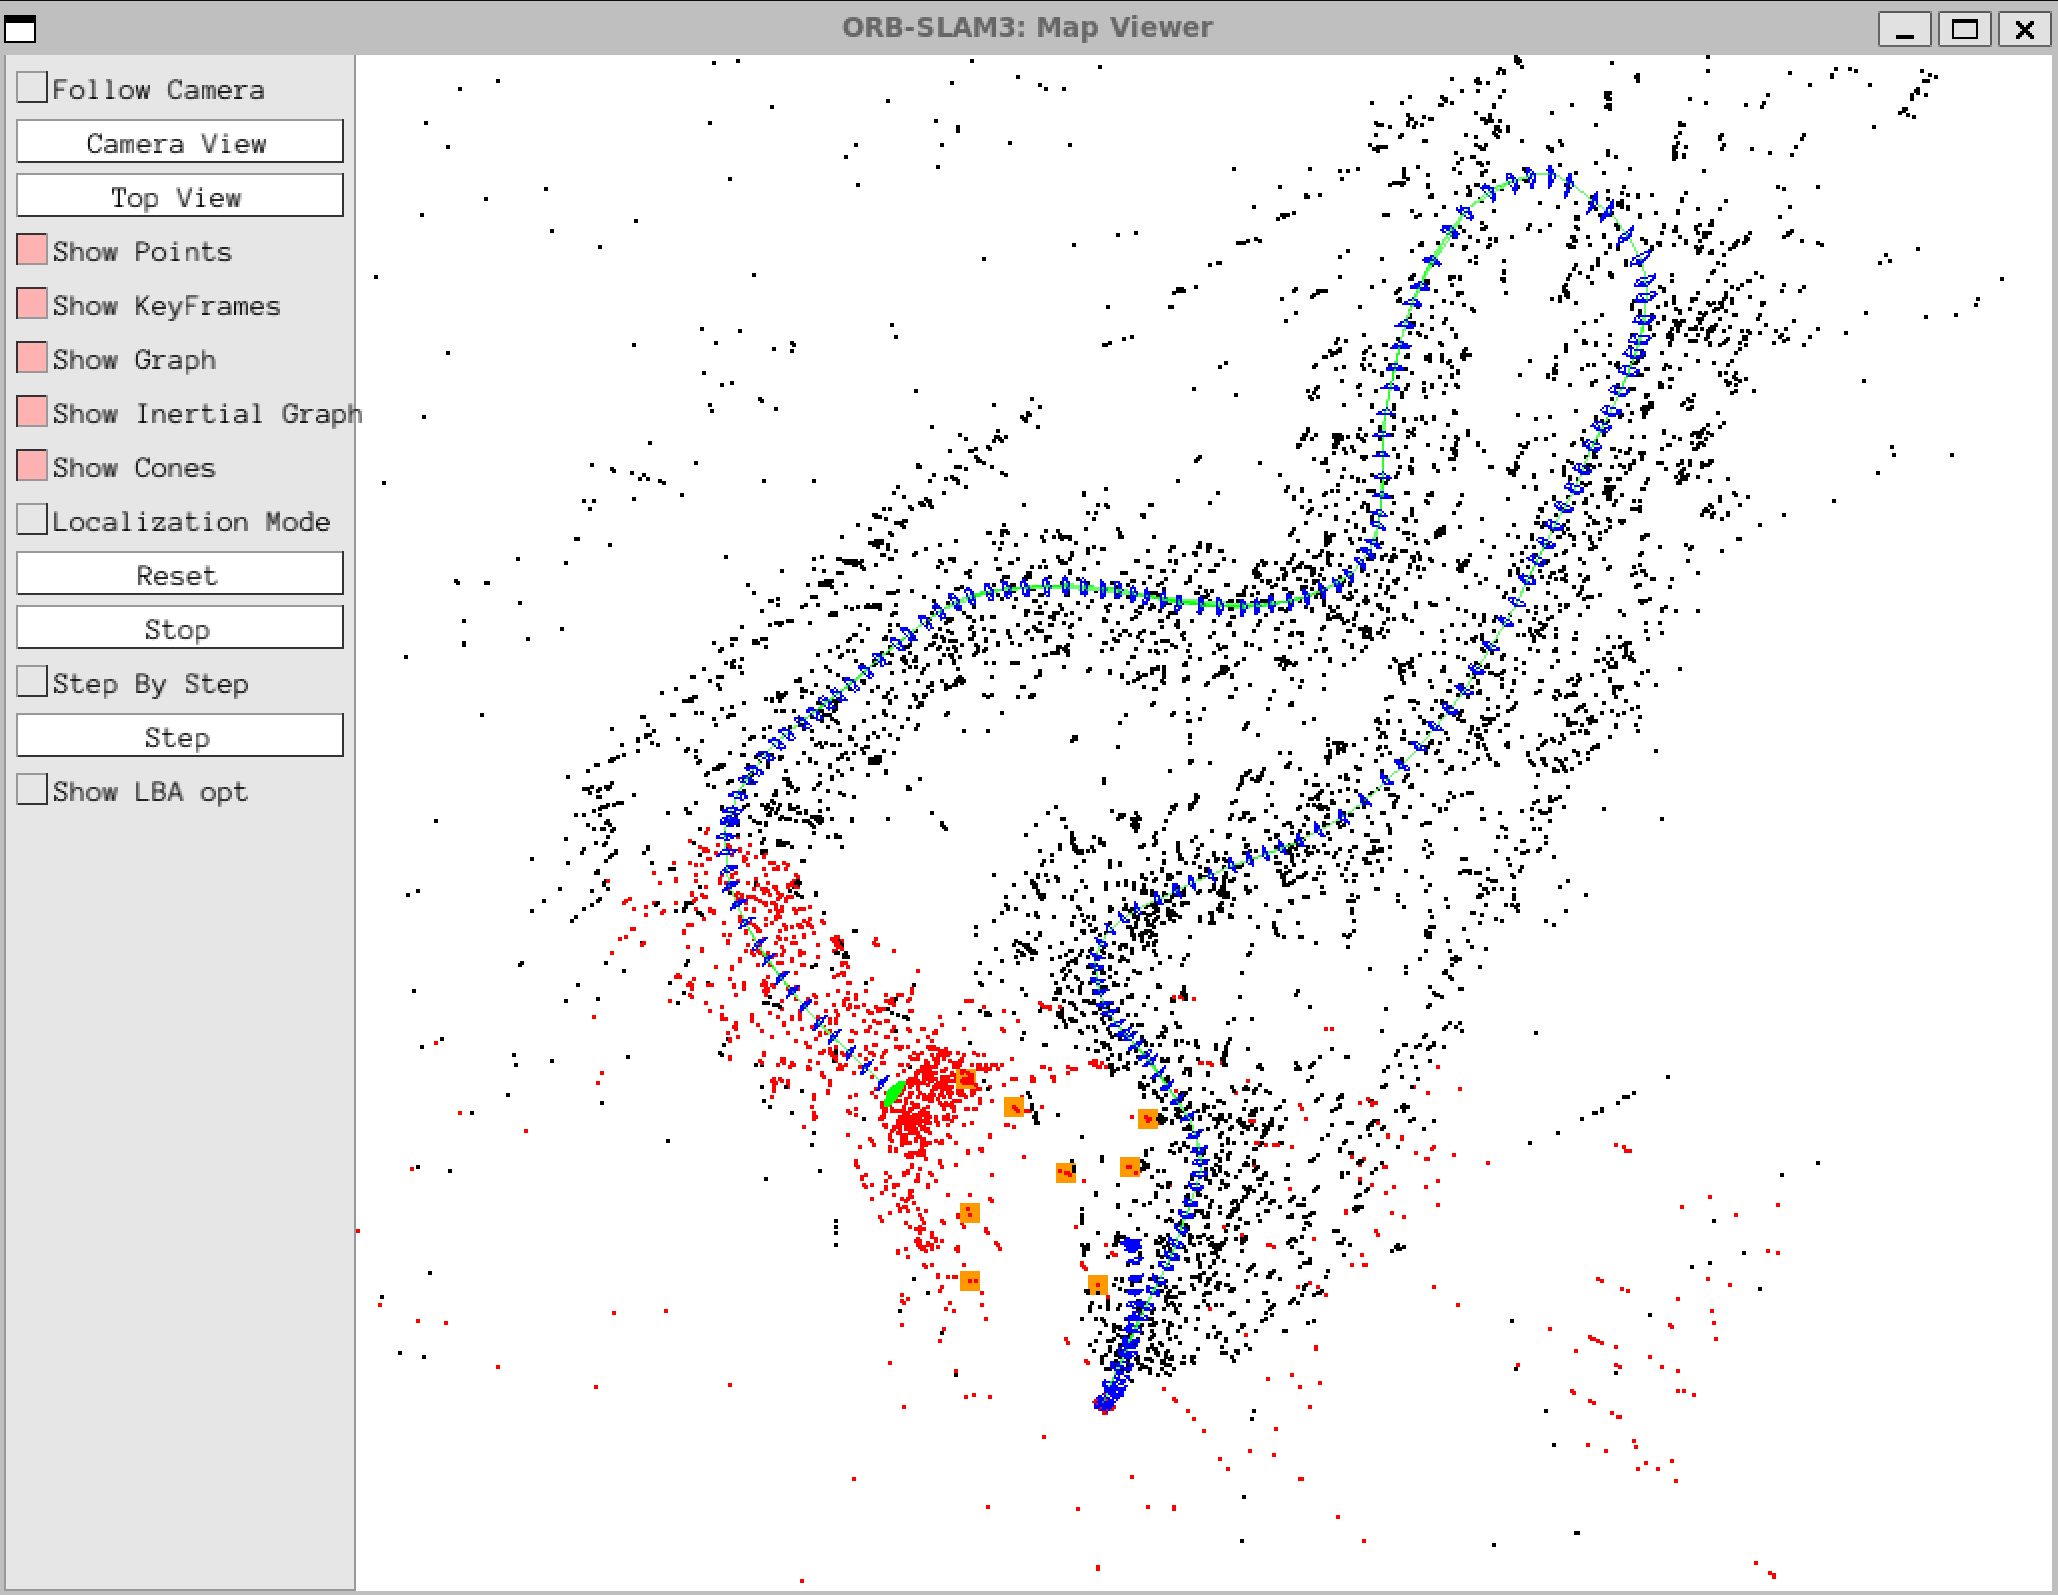Uncheck the Show Graph option
The width and height of the screenshot is (2058, 1595).
tap(32, 358)
